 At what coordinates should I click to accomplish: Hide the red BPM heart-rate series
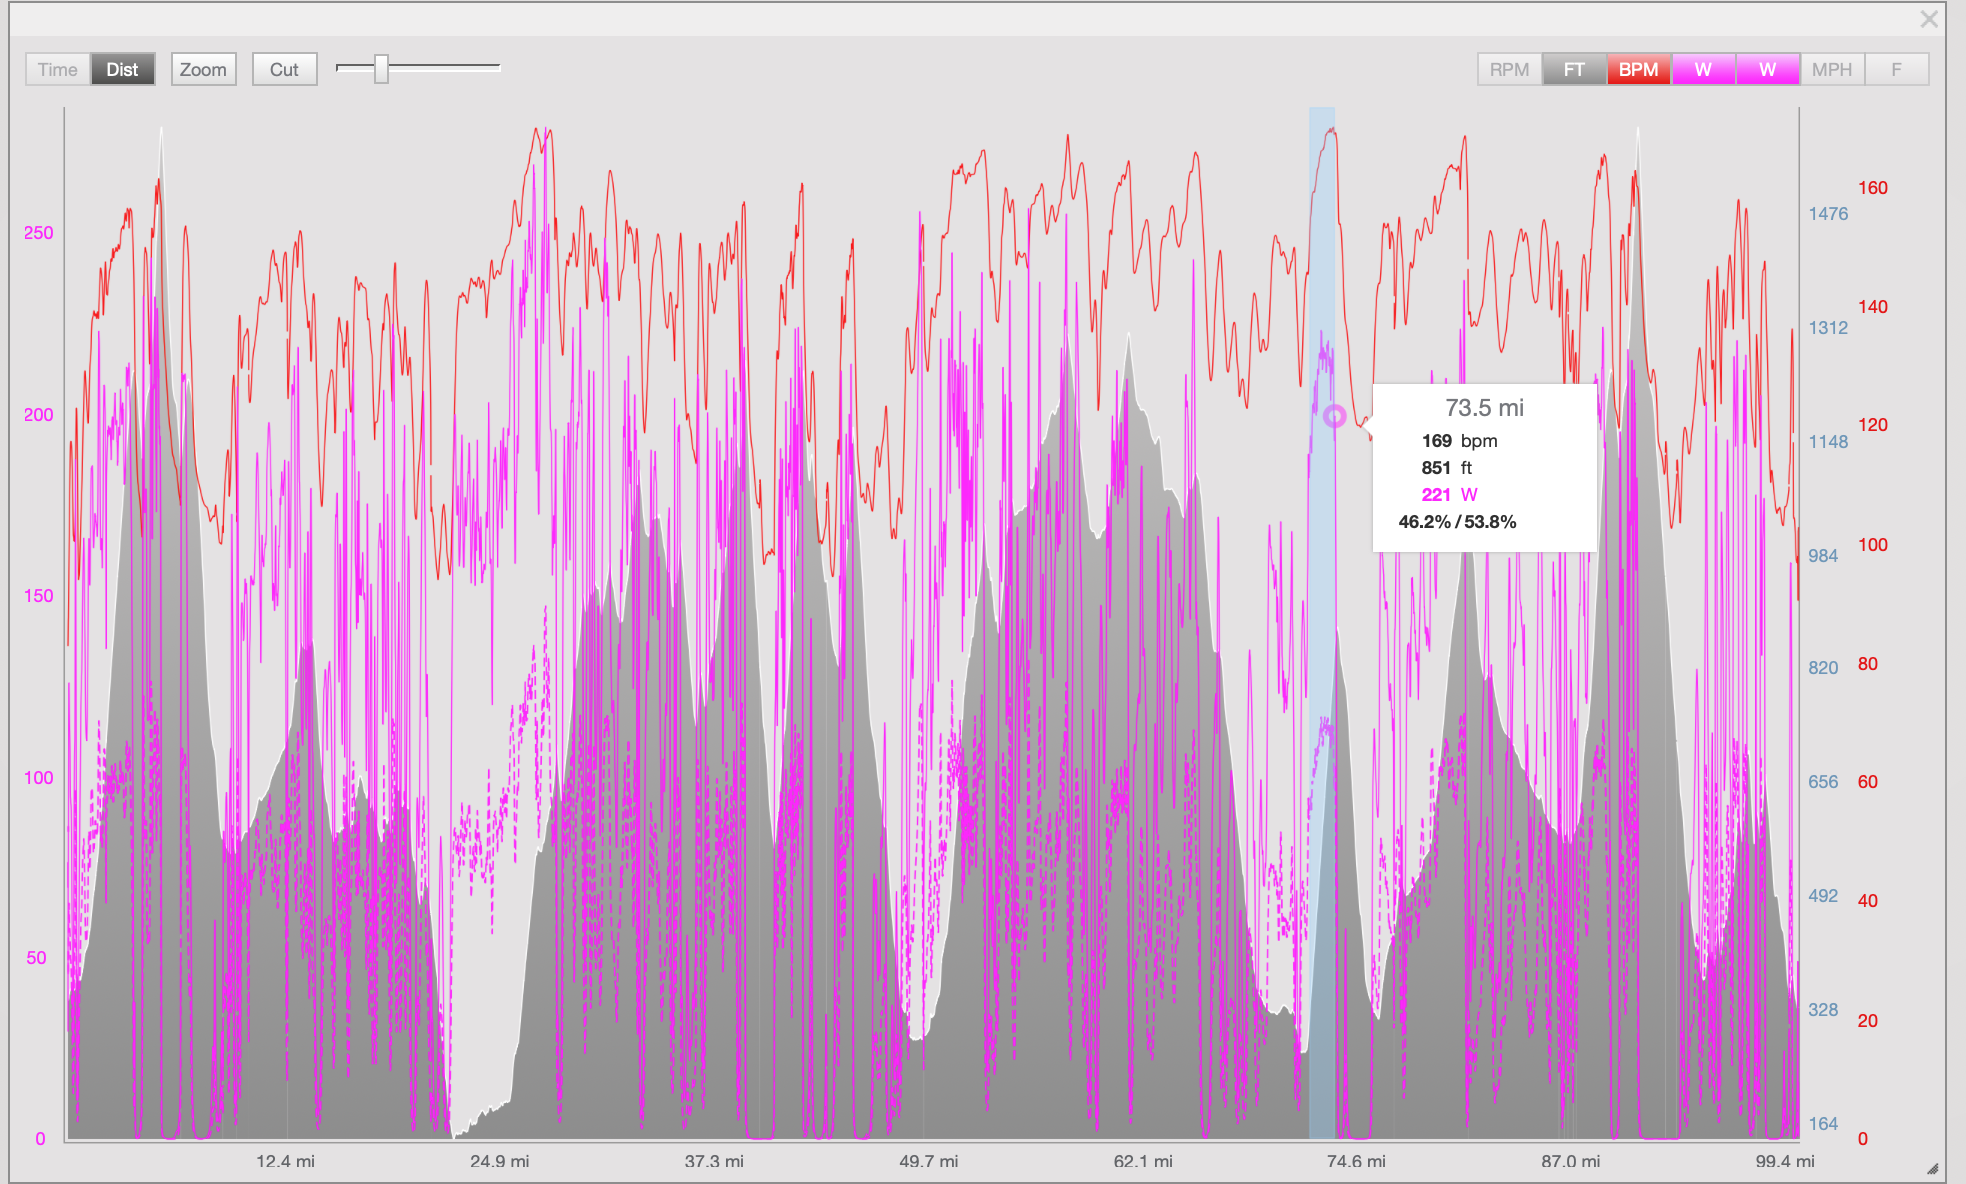(x=1638, y=69)
